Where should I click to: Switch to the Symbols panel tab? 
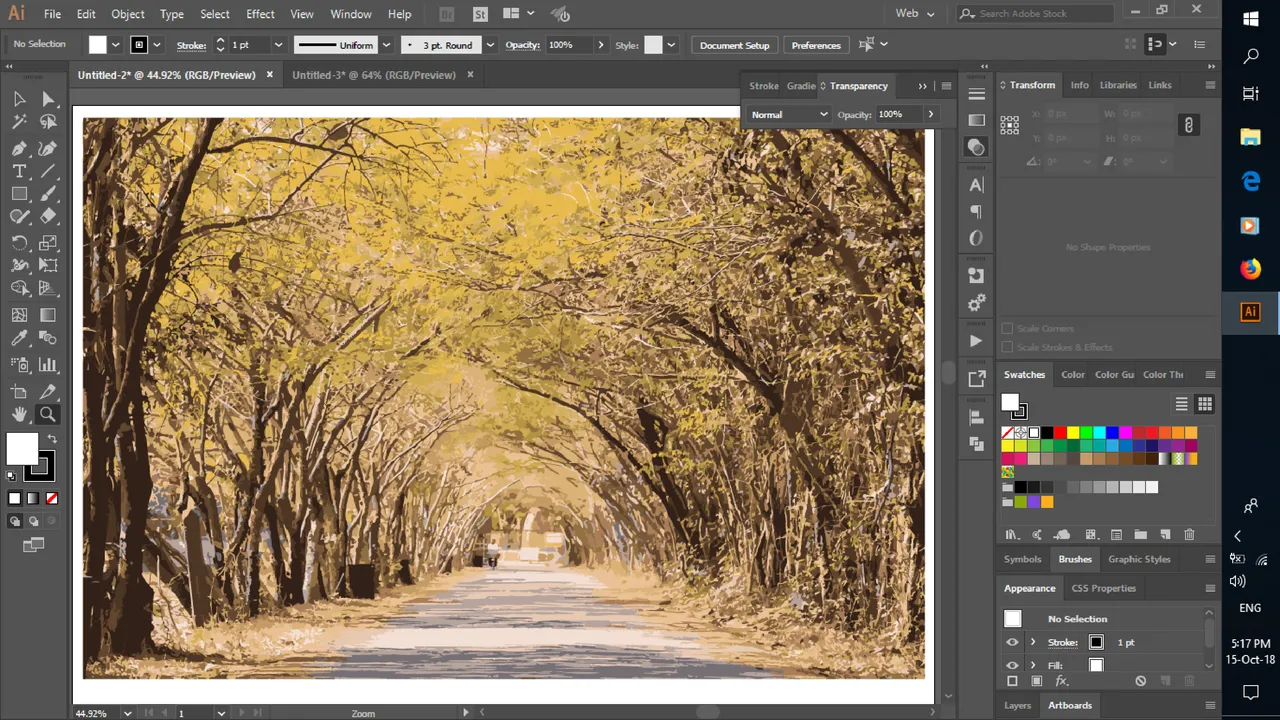pos(1022,559)
